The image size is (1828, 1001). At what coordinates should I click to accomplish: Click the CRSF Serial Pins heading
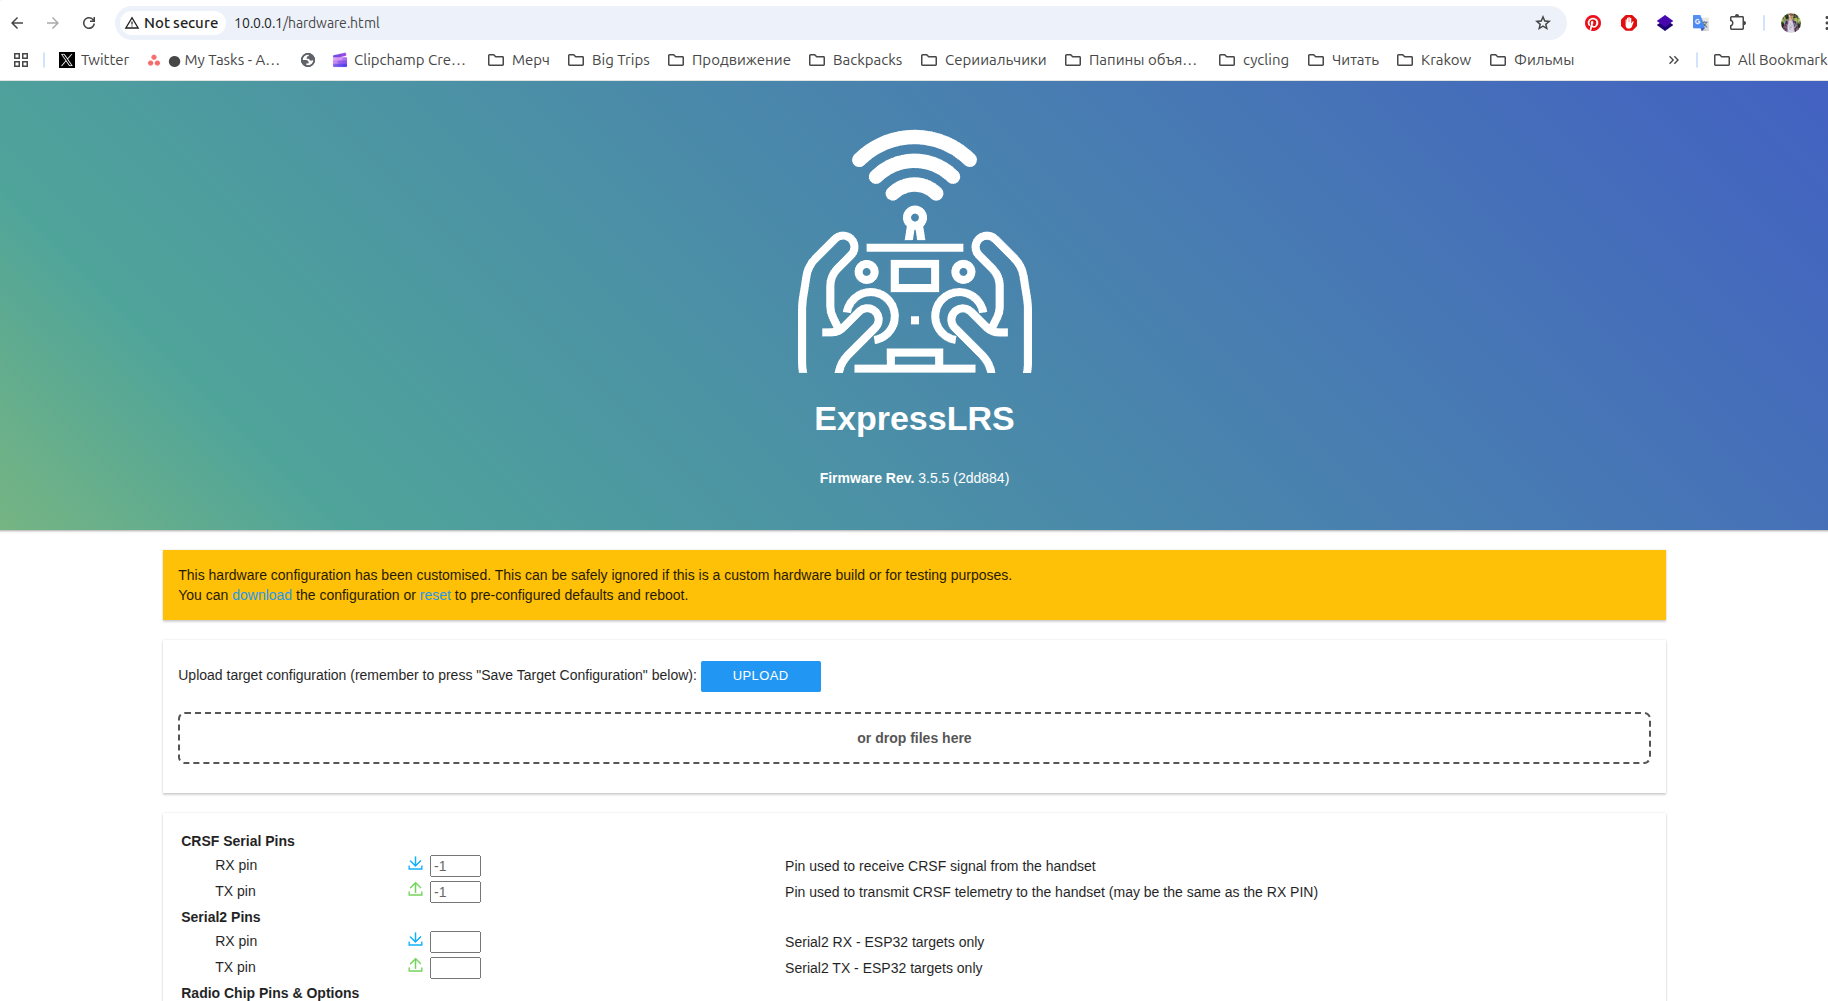click(x=238, y=841)
